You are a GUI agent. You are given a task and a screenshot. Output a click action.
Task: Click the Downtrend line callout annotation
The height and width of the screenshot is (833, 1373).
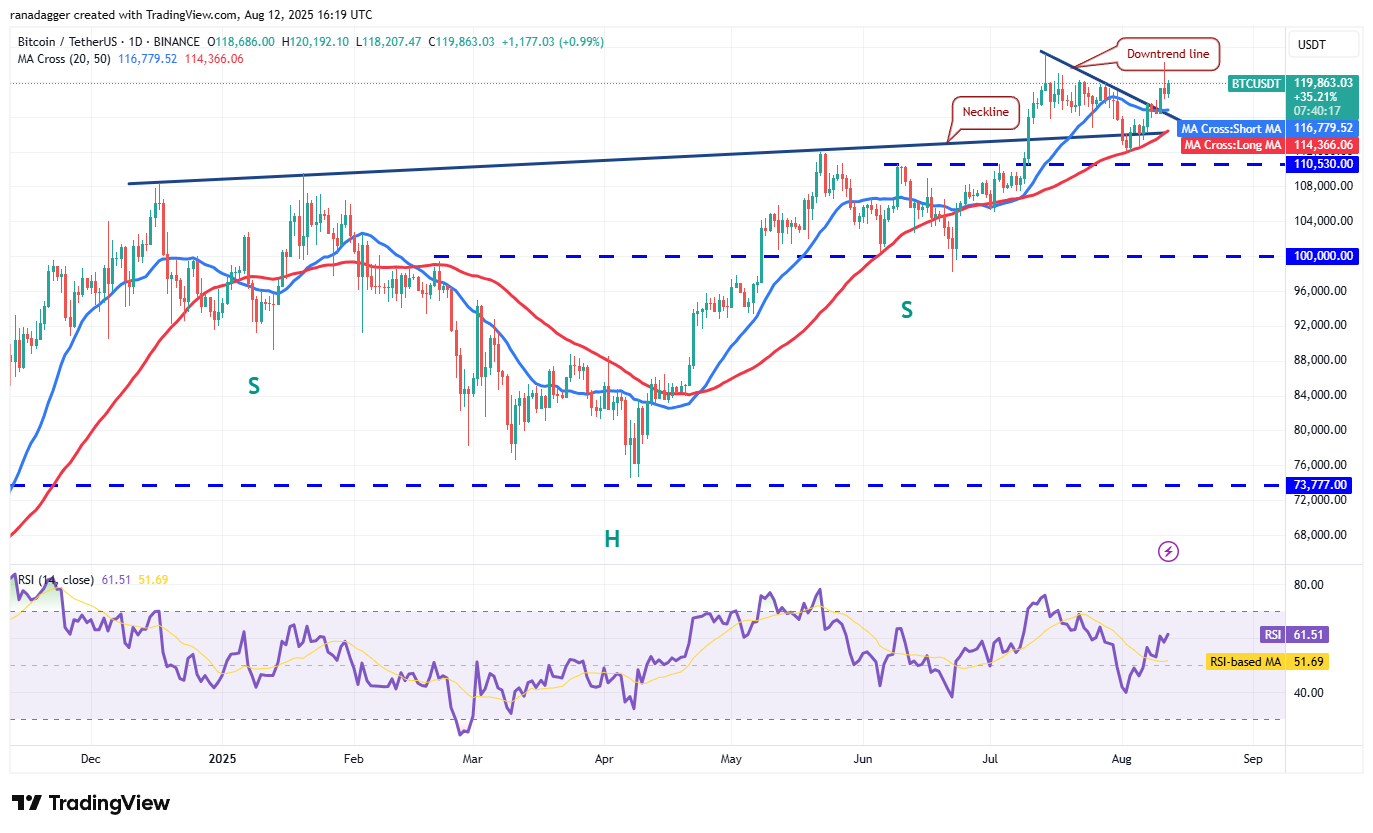[1167, 53]
